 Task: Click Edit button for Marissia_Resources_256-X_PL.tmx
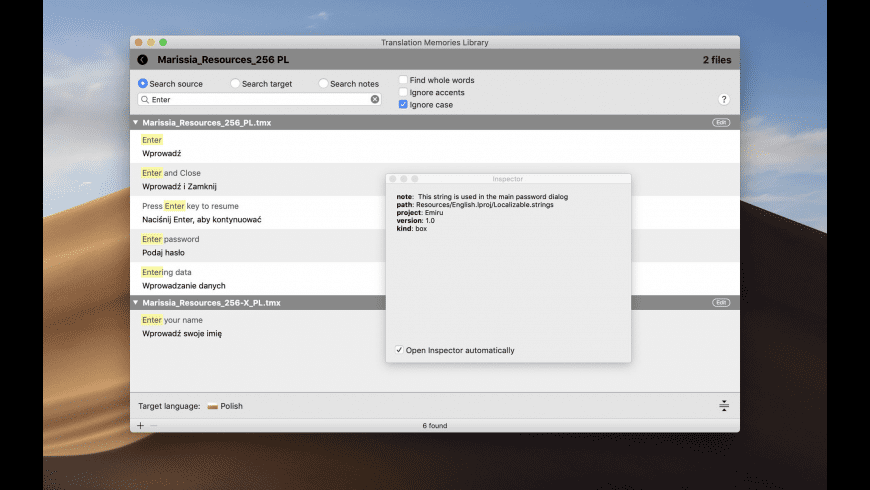click(720, 302)
